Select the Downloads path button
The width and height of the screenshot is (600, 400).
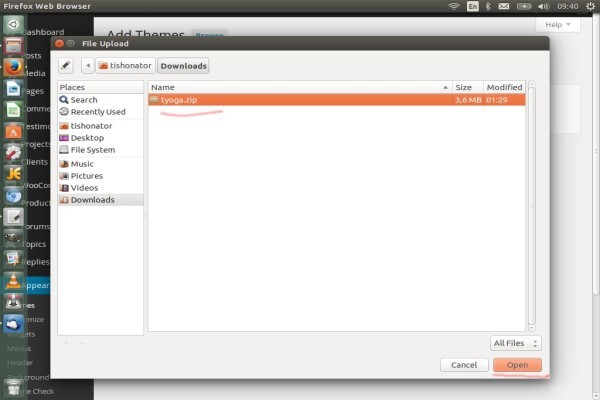tap(183, 65)
